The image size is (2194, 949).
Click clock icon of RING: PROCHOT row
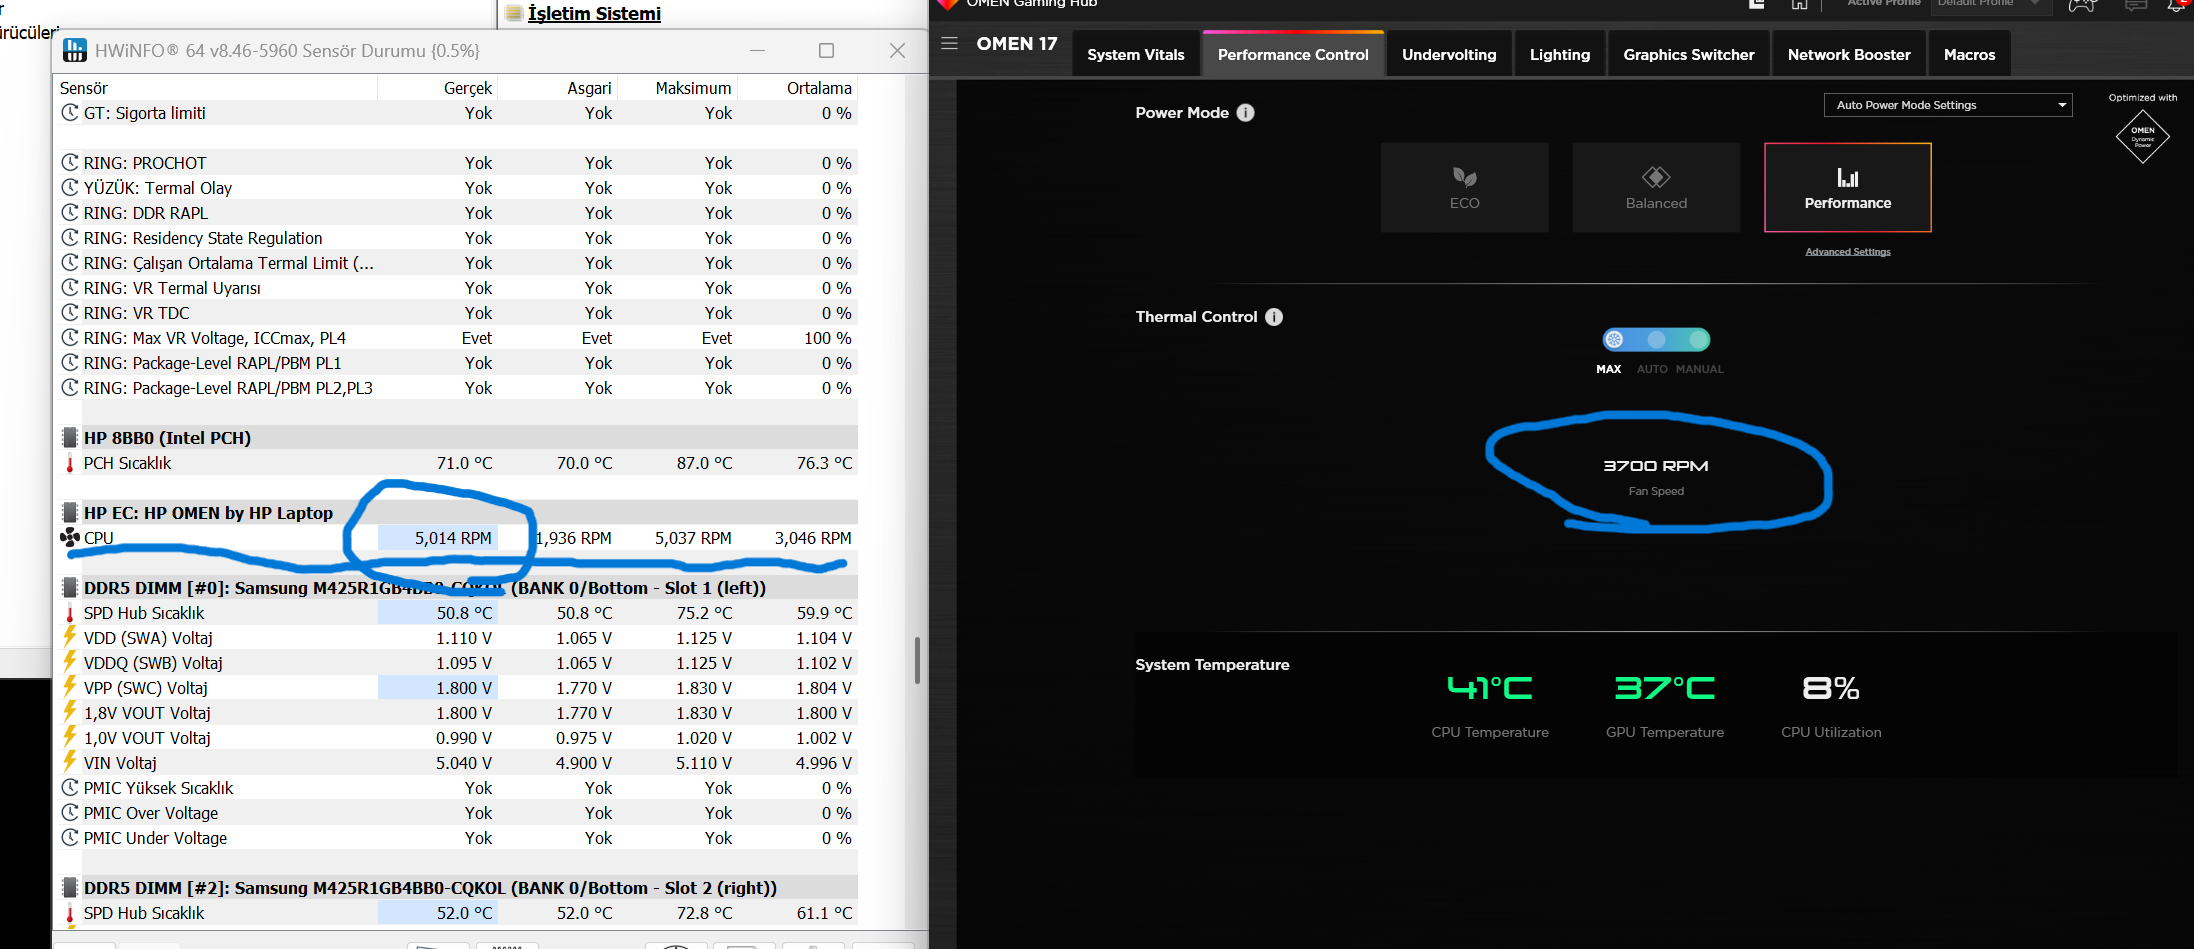(70, 162)
